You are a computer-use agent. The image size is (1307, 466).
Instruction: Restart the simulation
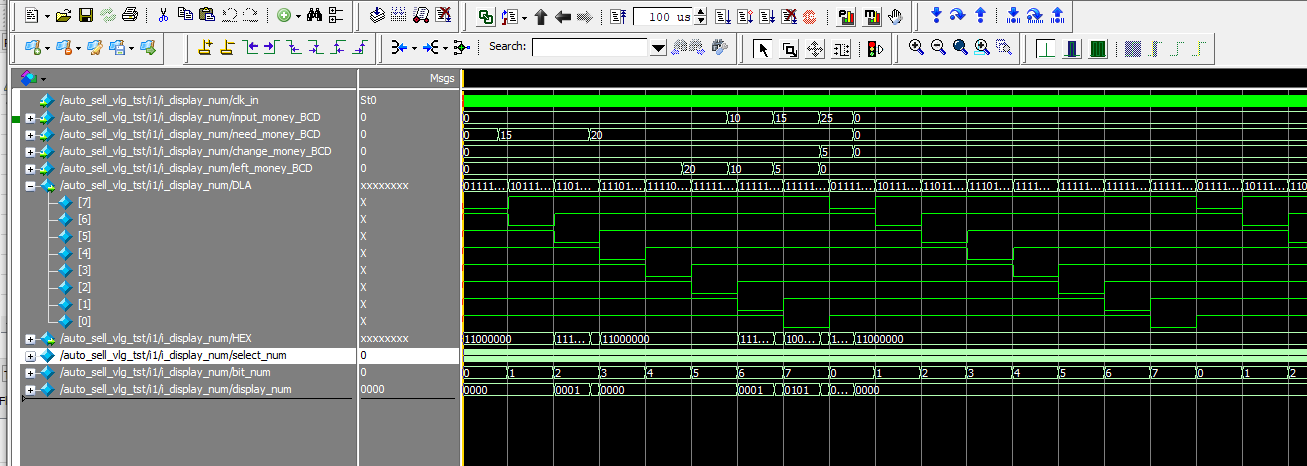(618, 17)
